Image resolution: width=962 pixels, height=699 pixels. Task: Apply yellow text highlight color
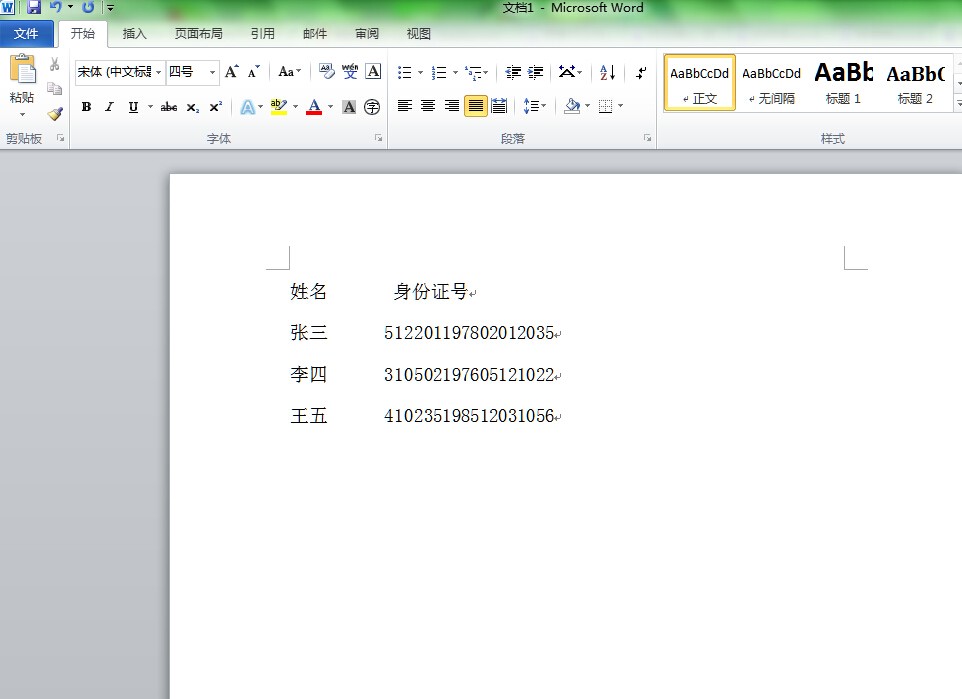point(279,107)
